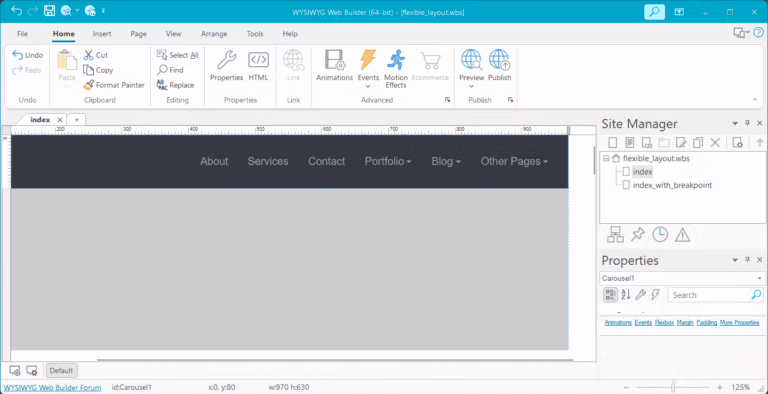Add a new page tab with plus

76,120
